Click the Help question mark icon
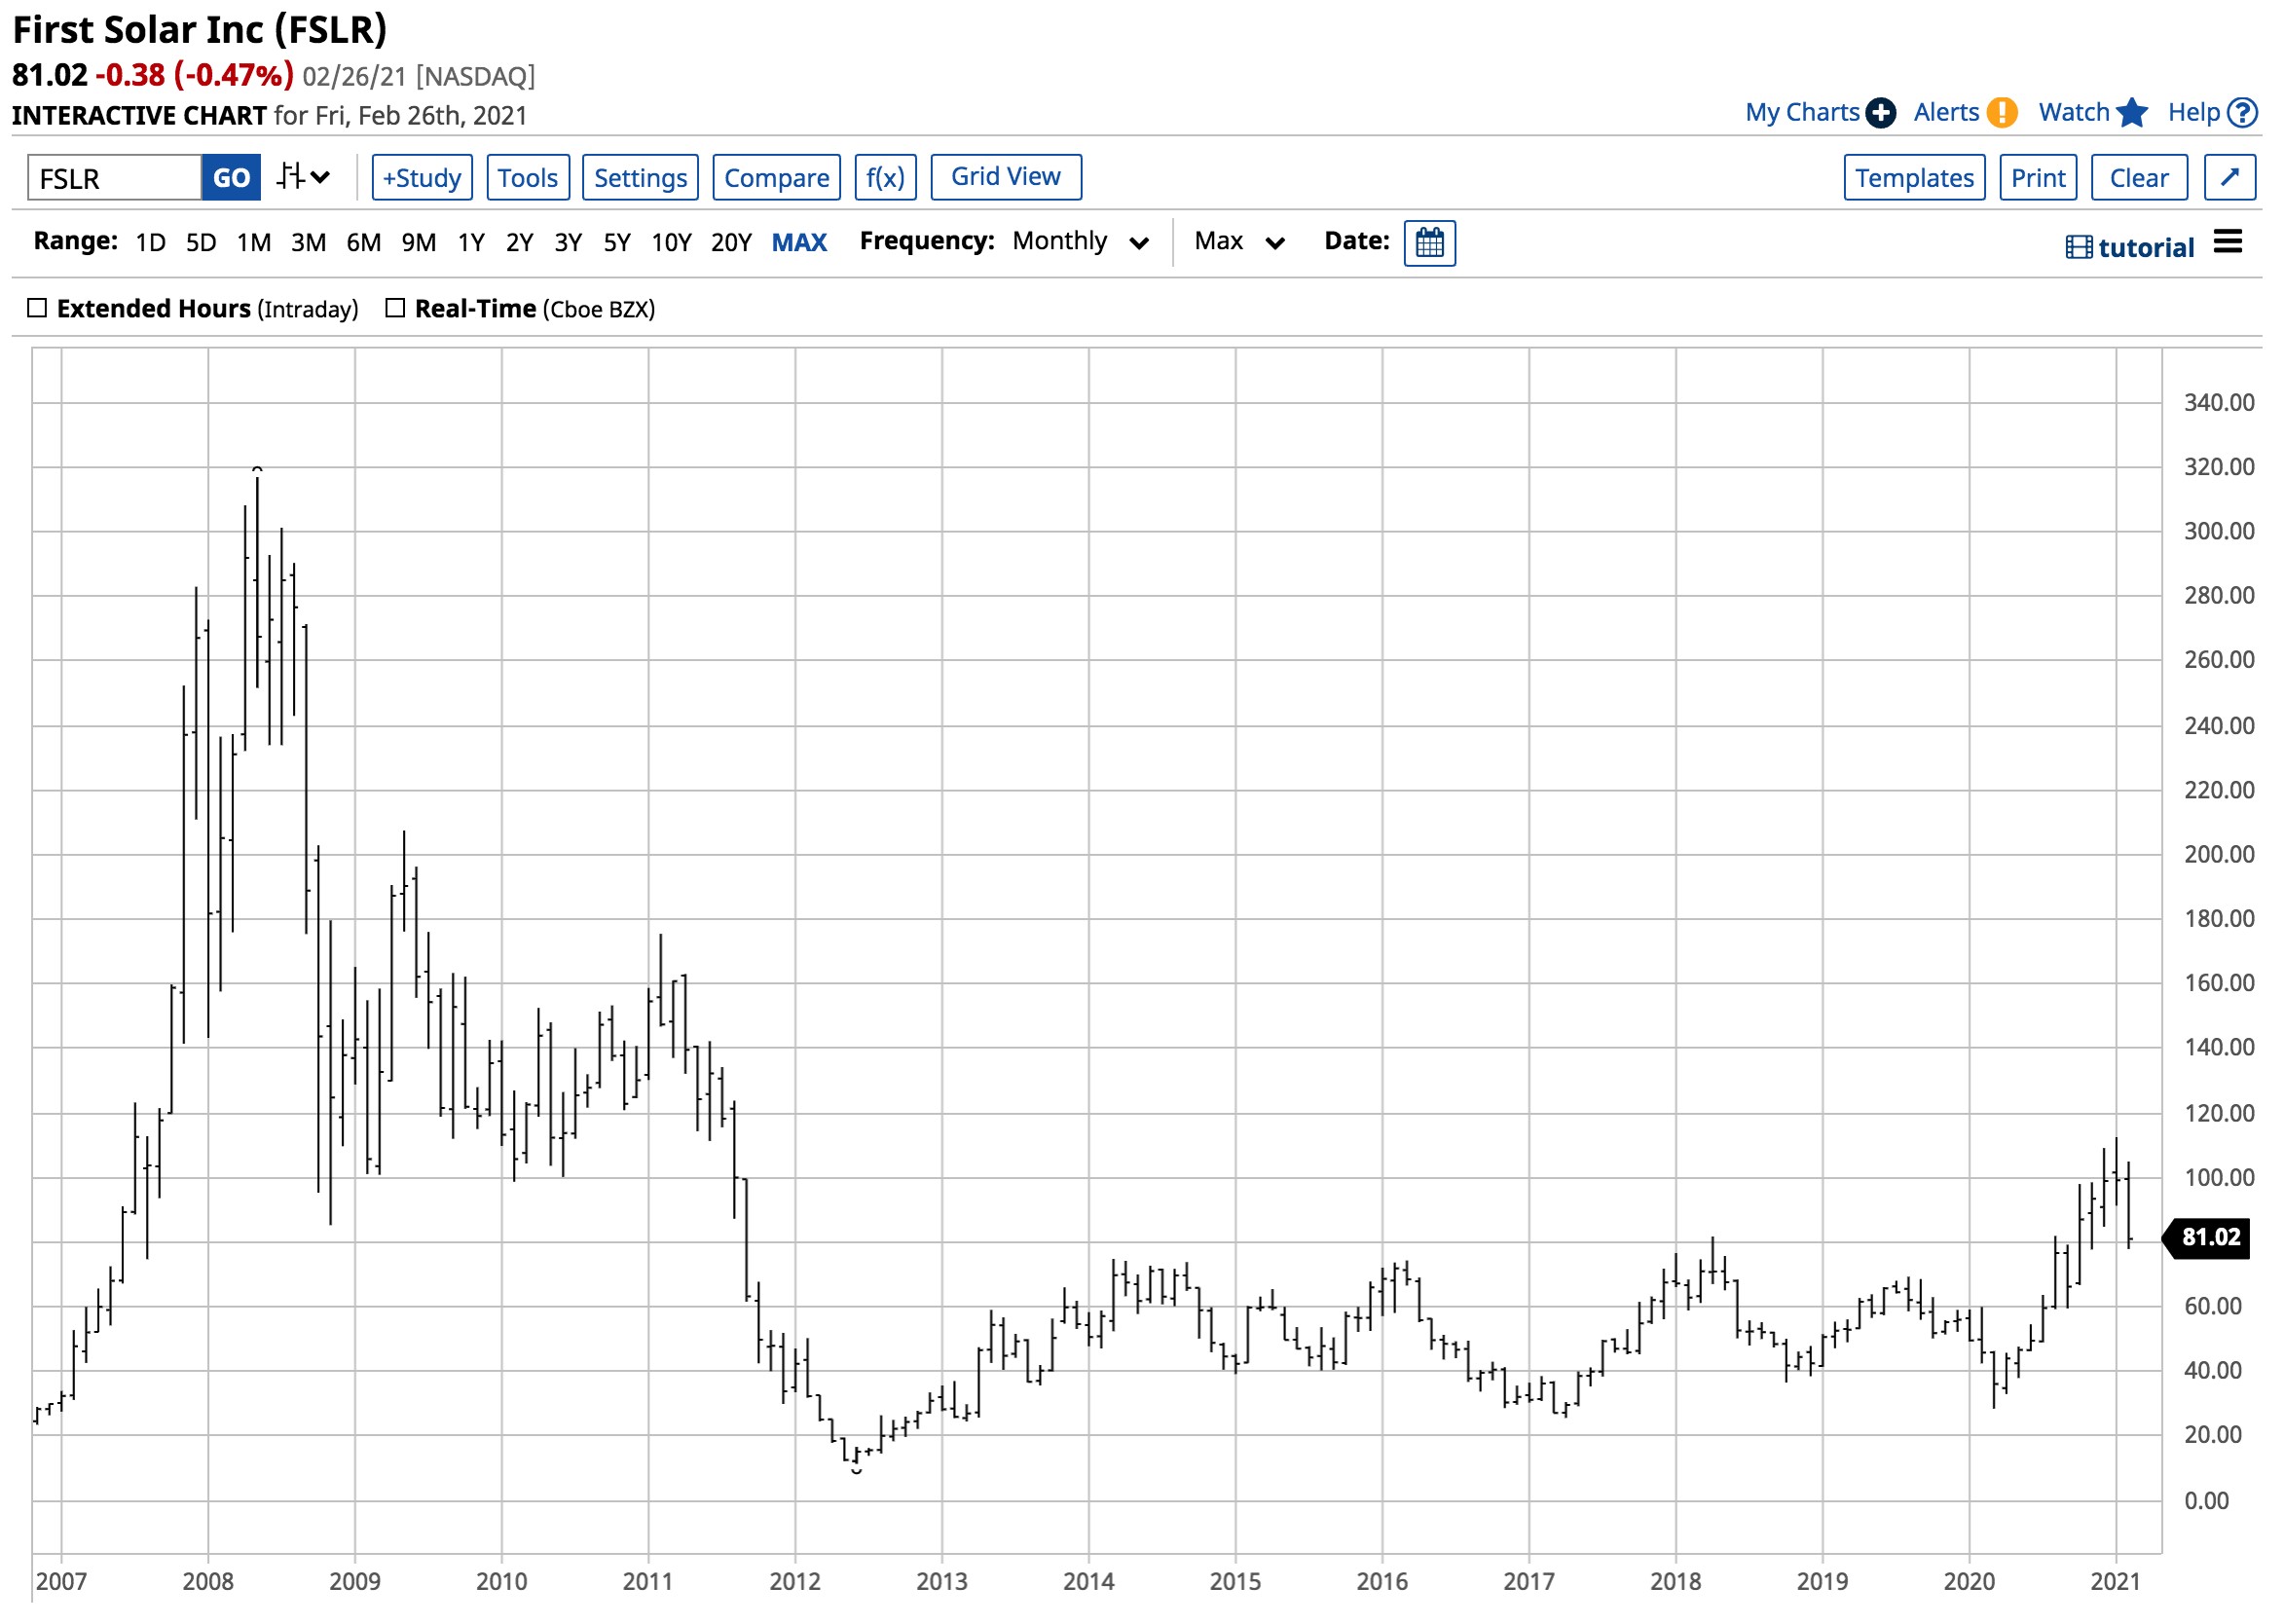Image resolution: width=2284 pixels, height=1624 pixels. coord(2242,113)
